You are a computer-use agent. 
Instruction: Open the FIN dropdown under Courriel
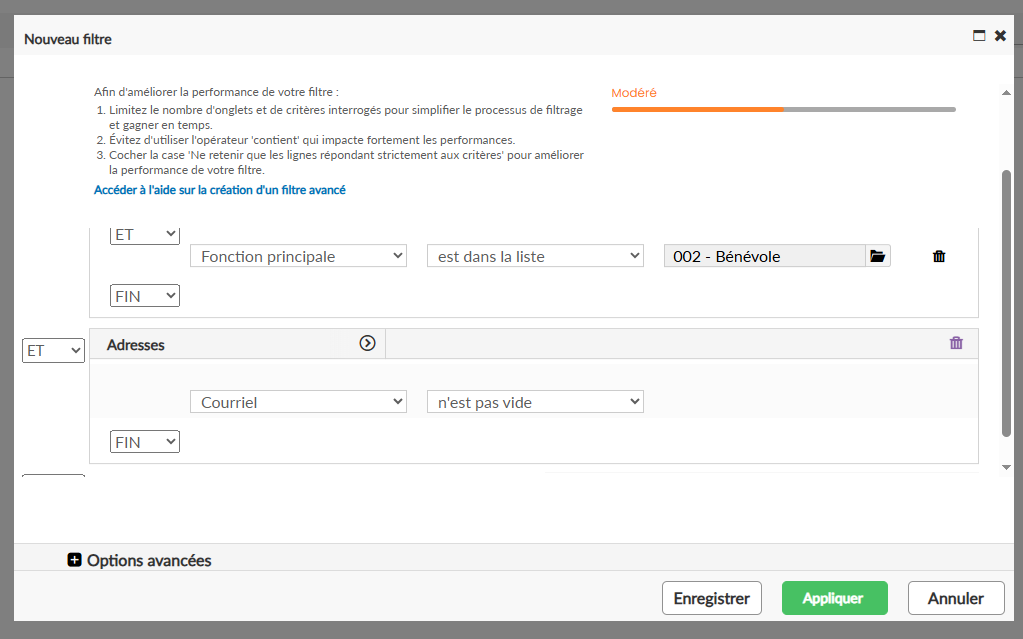(x=145, y=442)
